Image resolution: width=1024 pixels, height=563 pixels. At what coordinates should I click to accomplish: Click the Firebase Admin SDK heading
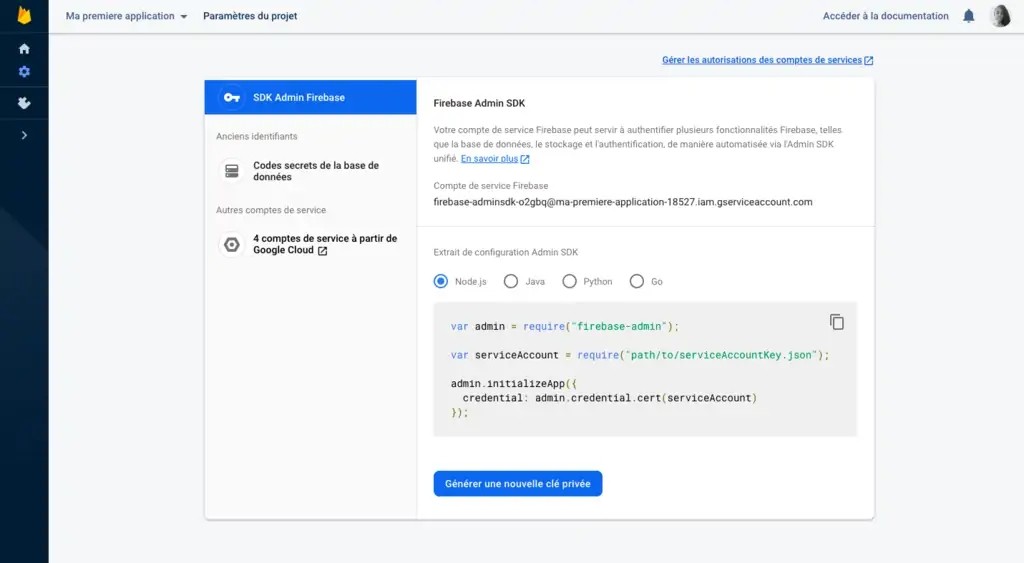tap(479, 103)
